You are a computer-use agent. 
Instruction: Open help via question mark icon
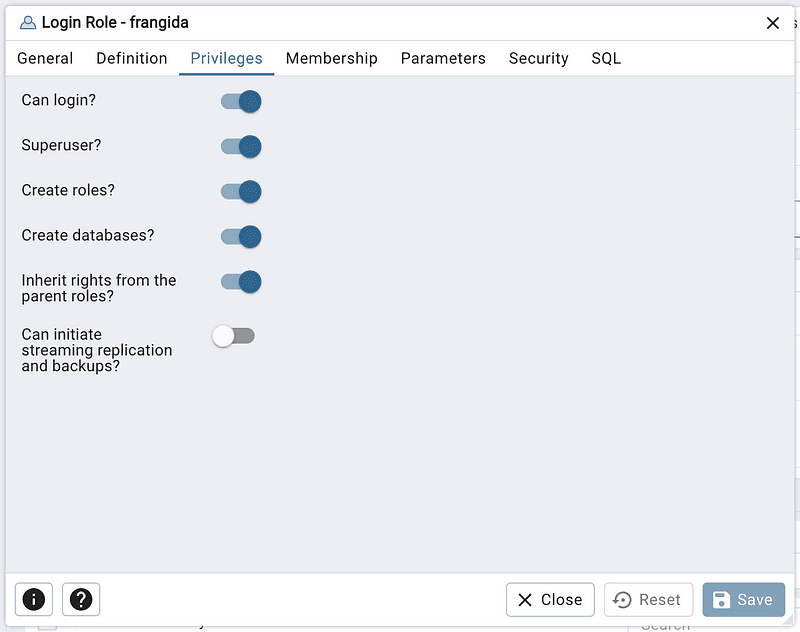[81, 599]
